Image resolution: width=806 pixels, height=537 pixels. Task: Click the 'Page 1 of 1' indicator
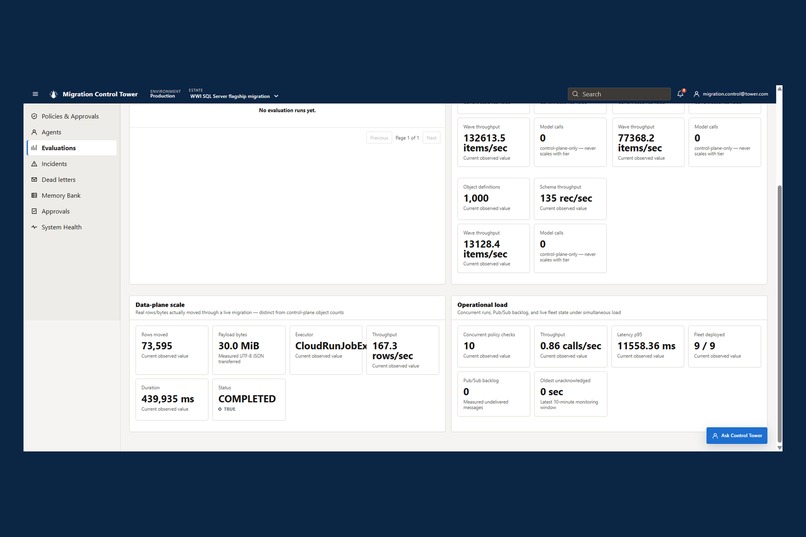(407, 138)
